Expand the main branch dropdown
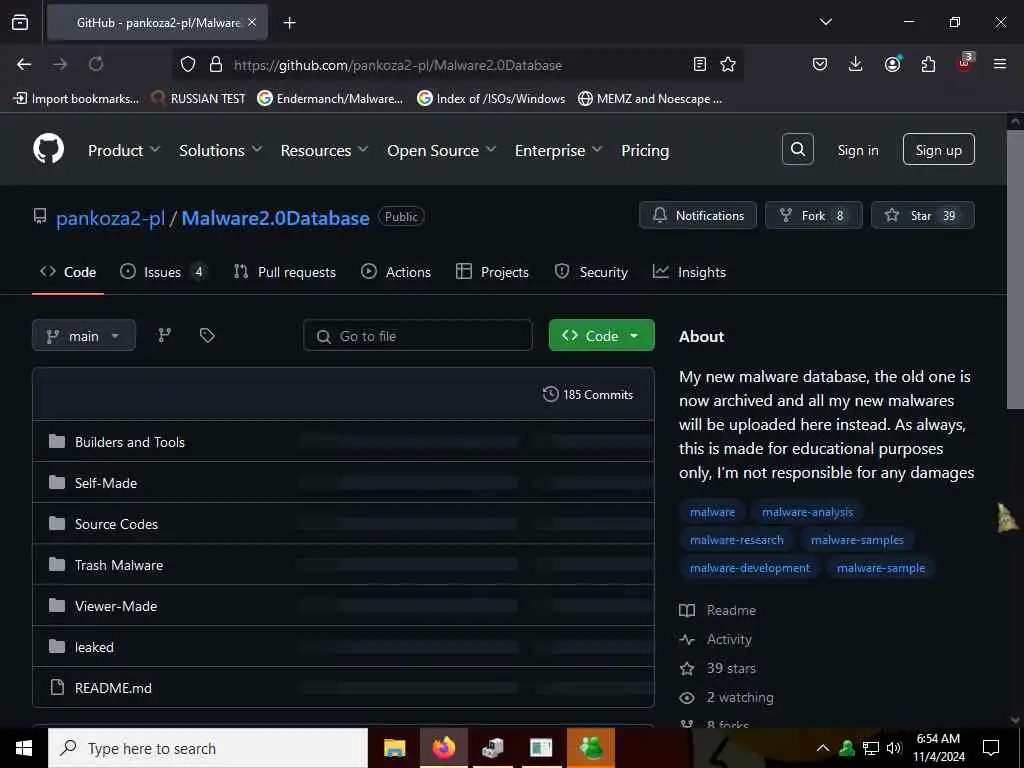Image resolution: width=1024 pixels, height=768 pixels. (x=84, y=335)
